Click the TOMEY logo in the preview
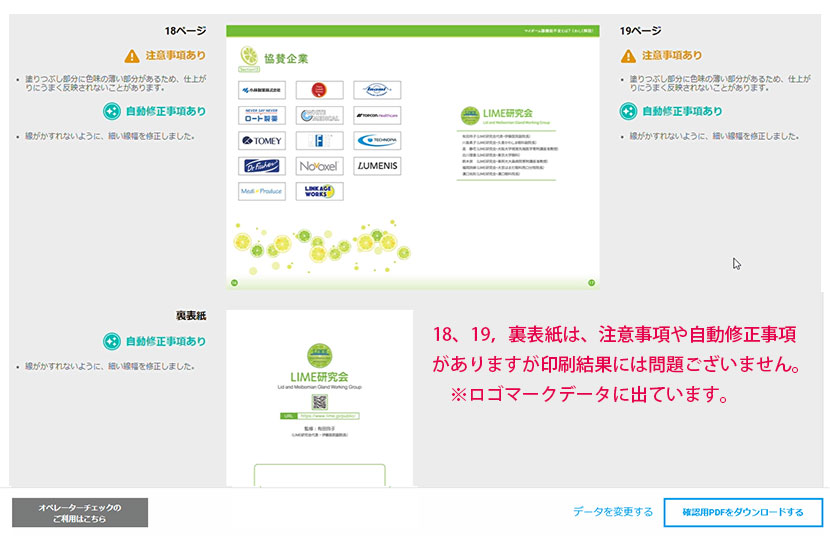Viewport: 830px width, 540px height. (x=262, y=140)
